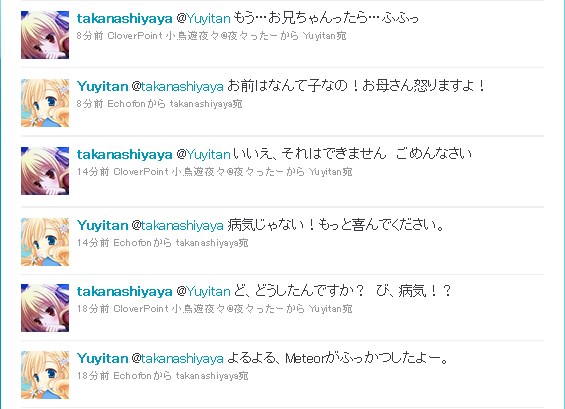The height and width of the screenshot is (409, 565).
Task: Click Yuyitan's avatar beside the お母さん怒りますよ tweet
Action: coord(45,103)
